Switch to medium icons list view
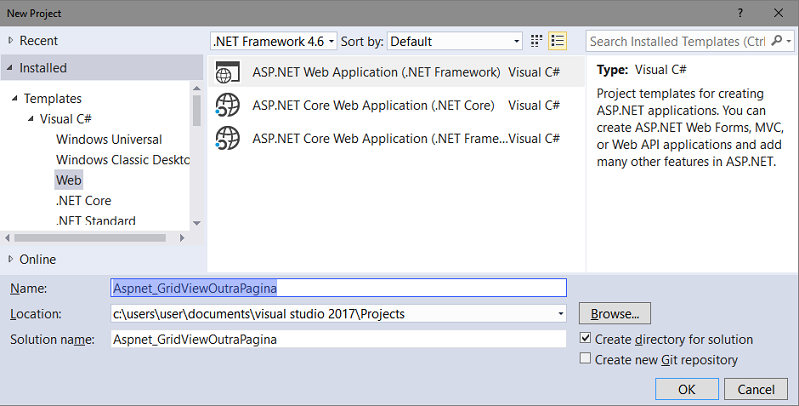Viewport: 799px width, 406px height. 557,41
